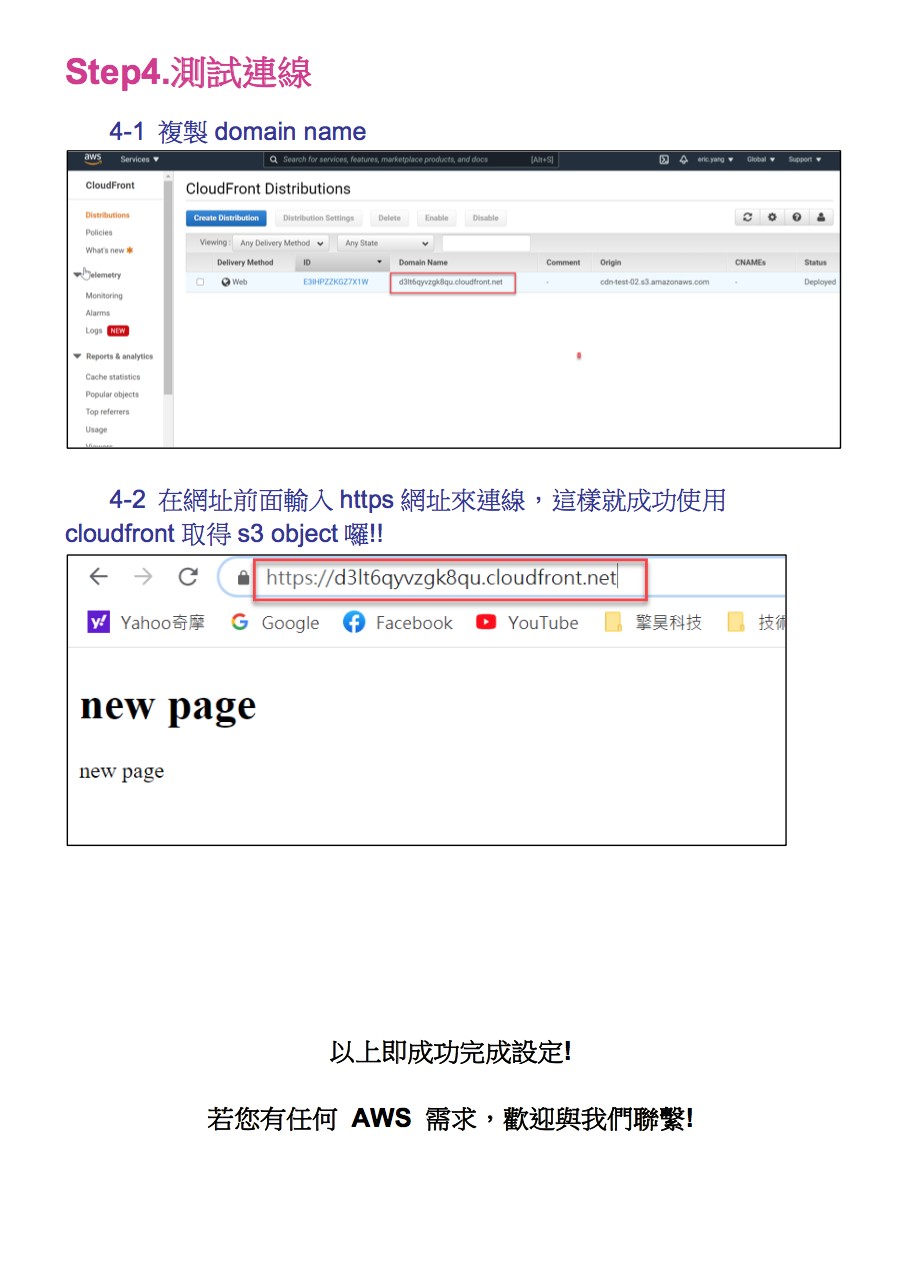Go back using browser back arrow
918x1268 pixels.
tap(98, 577)
